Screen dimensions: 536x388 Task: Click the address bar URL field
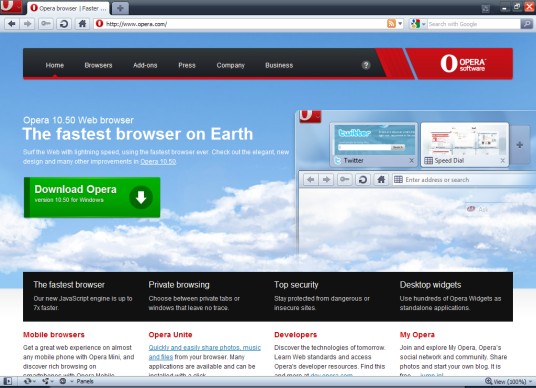[x=244, y=24]
